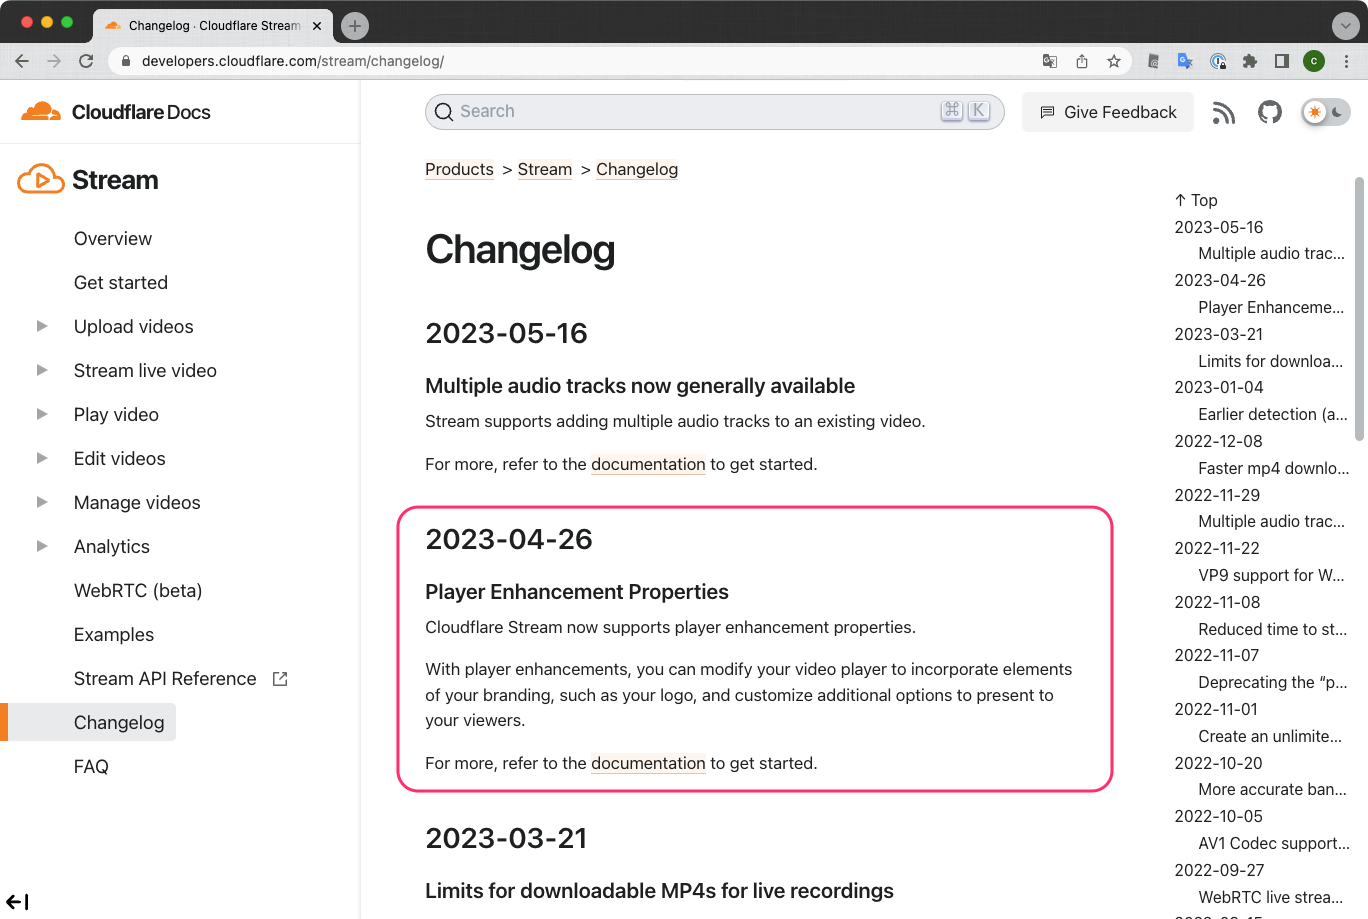Switch to dark mode with theme toggle
The width and height of the screenshot is (1368, 919).
pyautogui.click(x=1335, y=112)
